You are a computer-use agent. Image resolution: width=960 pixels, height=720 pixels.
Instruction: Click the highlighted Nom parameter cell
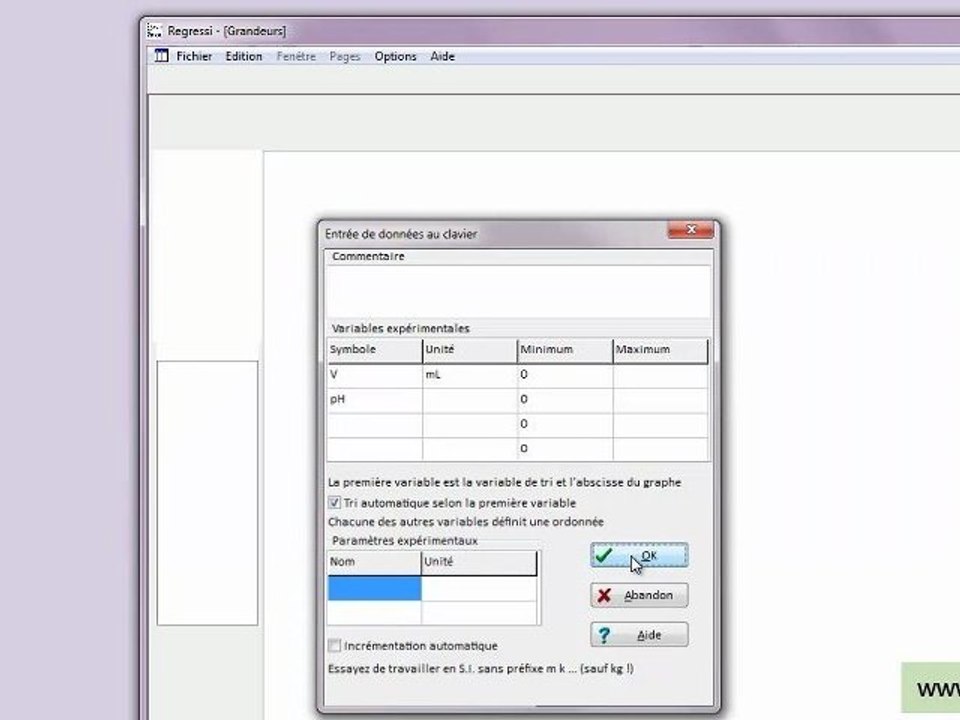click(x=374, y=588)
